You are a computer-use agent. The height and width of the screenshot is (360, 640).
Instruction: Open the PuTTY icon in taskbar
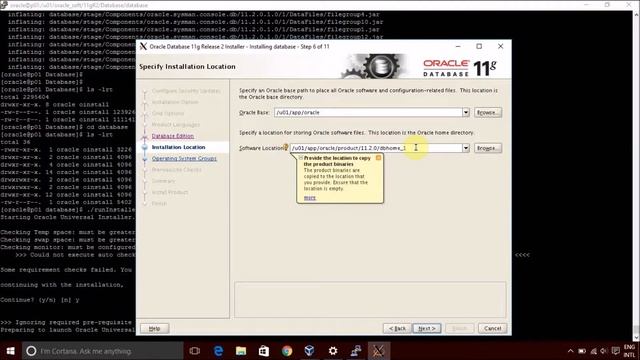pos(356,351)
